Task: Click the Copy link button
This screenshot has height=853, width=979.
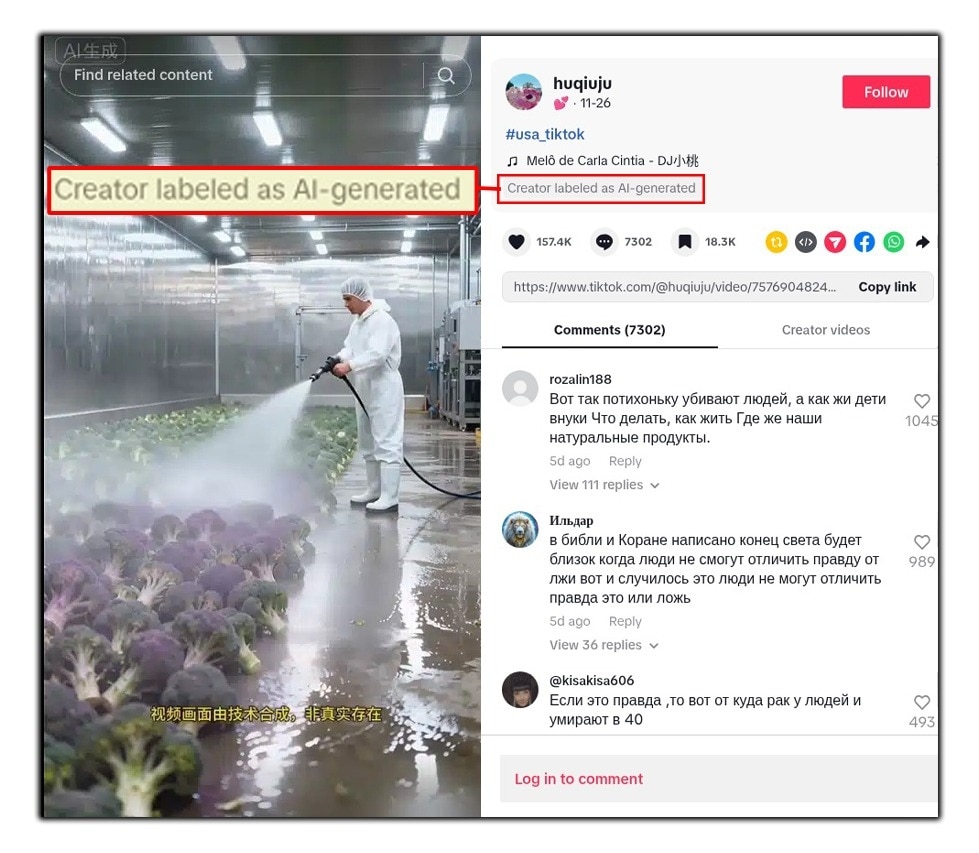Action: pos(887,287)
